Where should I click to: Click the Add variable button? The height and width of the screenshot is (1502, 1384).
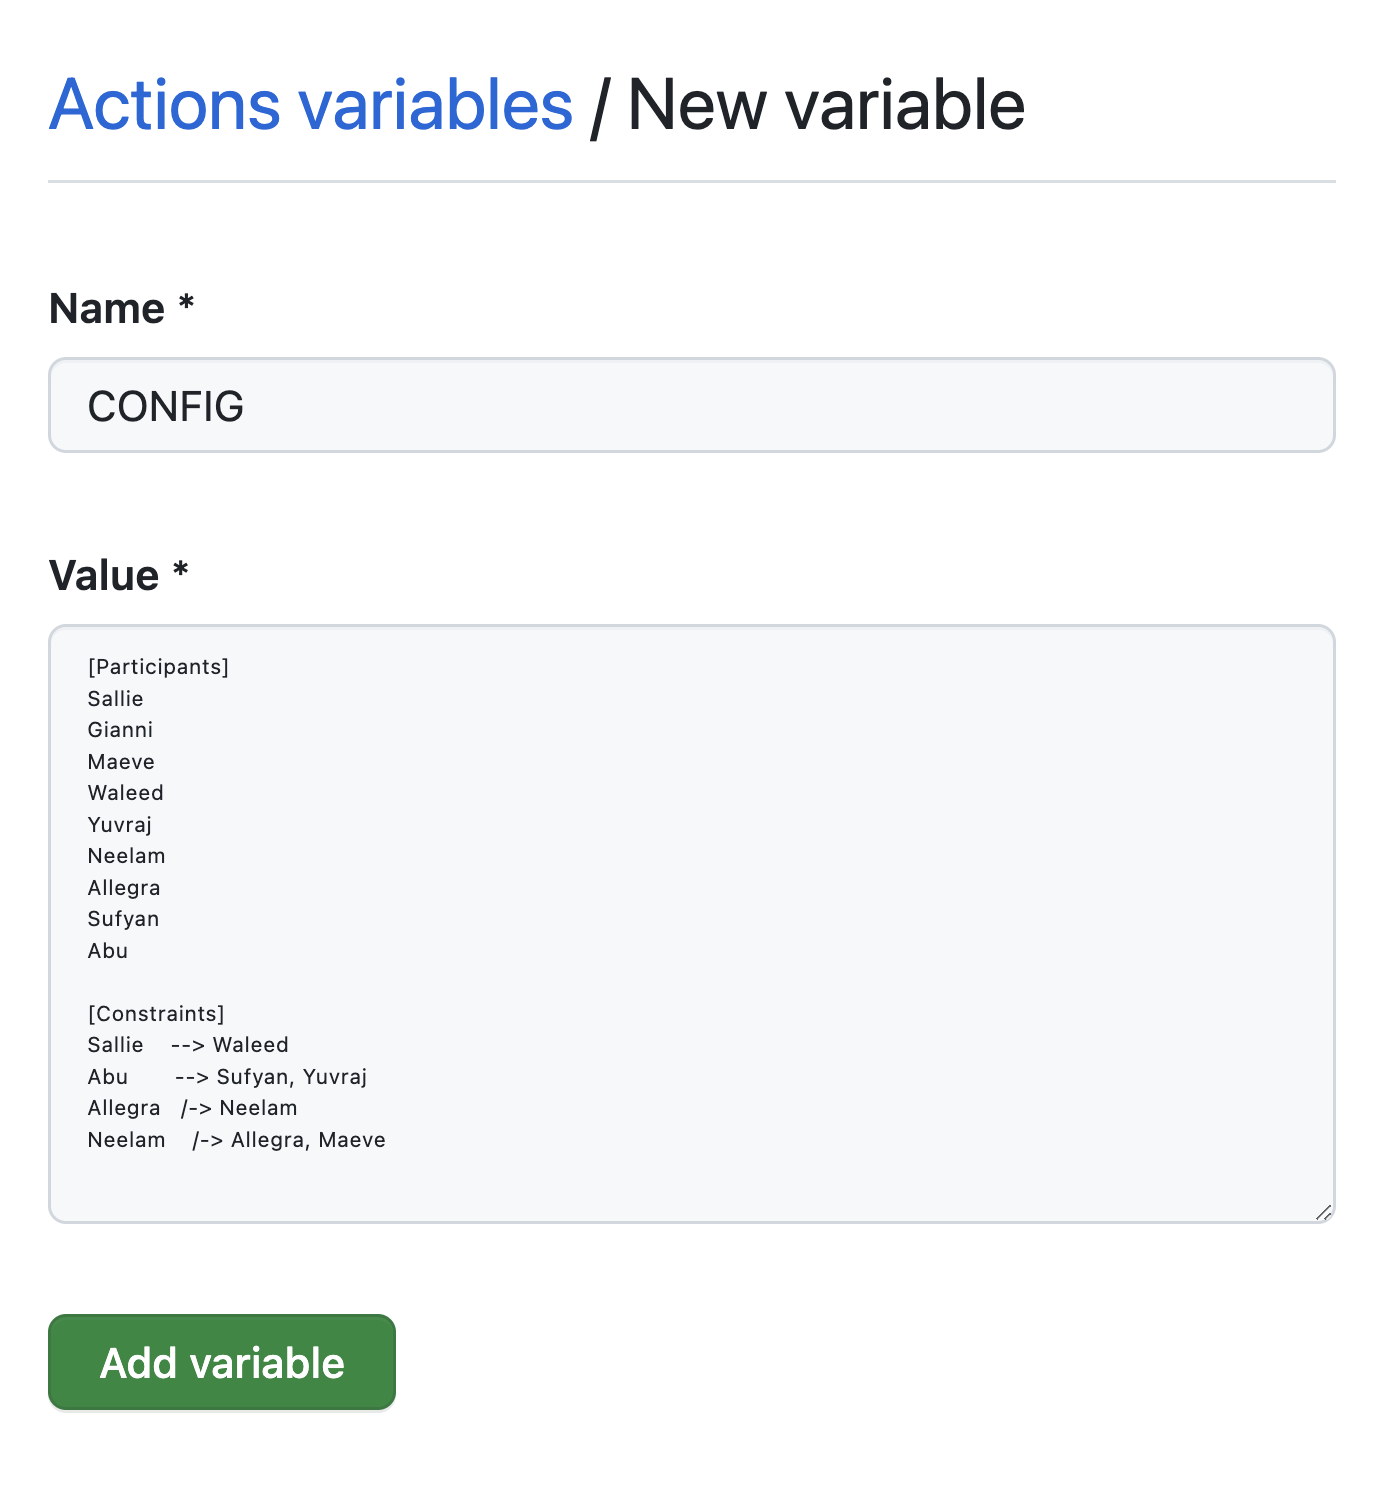point(222,1362)
